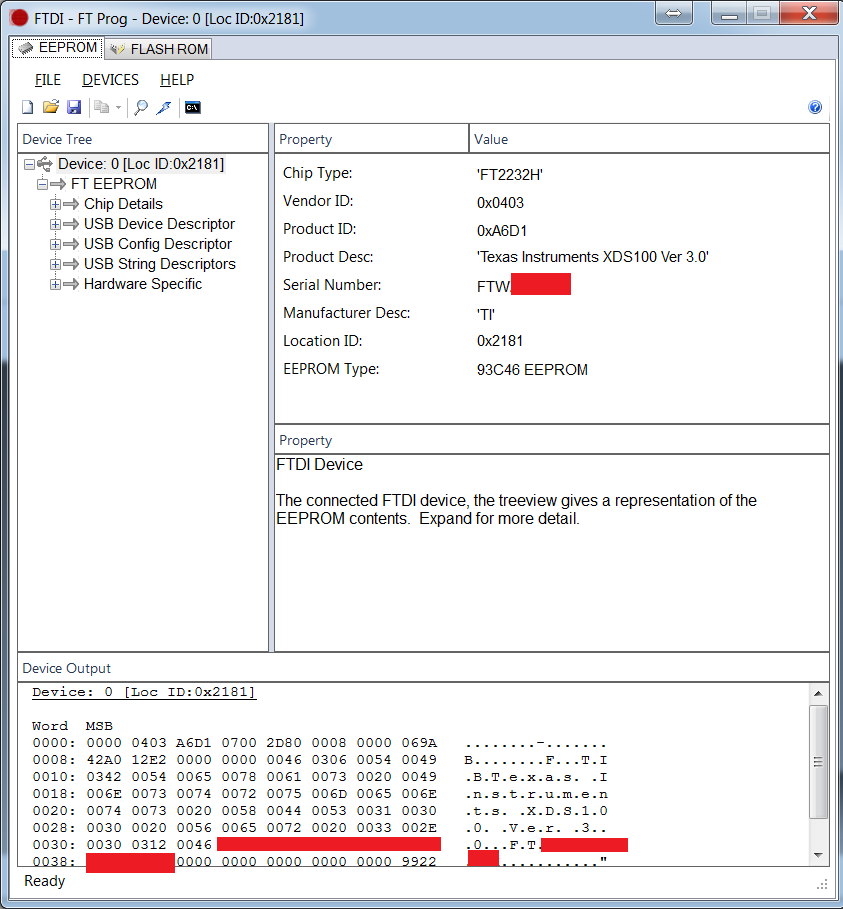Screen dimensions: 843x909
Task: Select the USB Device Descriptor item
Action: (x=159, y=224)
